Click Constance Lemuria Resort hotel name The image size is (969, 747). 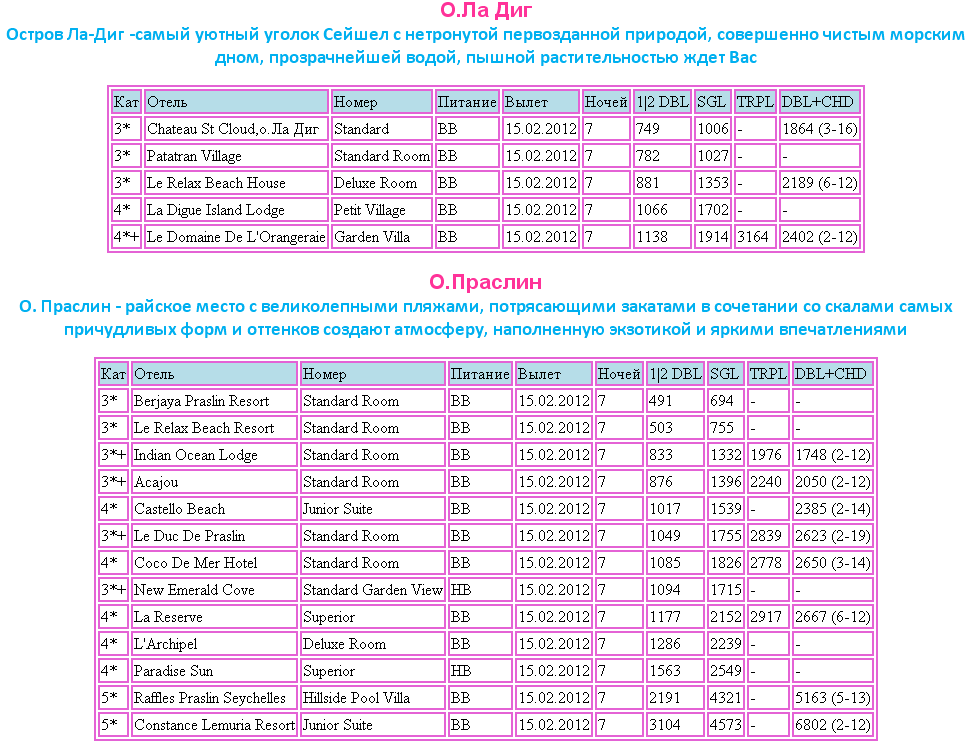click(214, 725)
